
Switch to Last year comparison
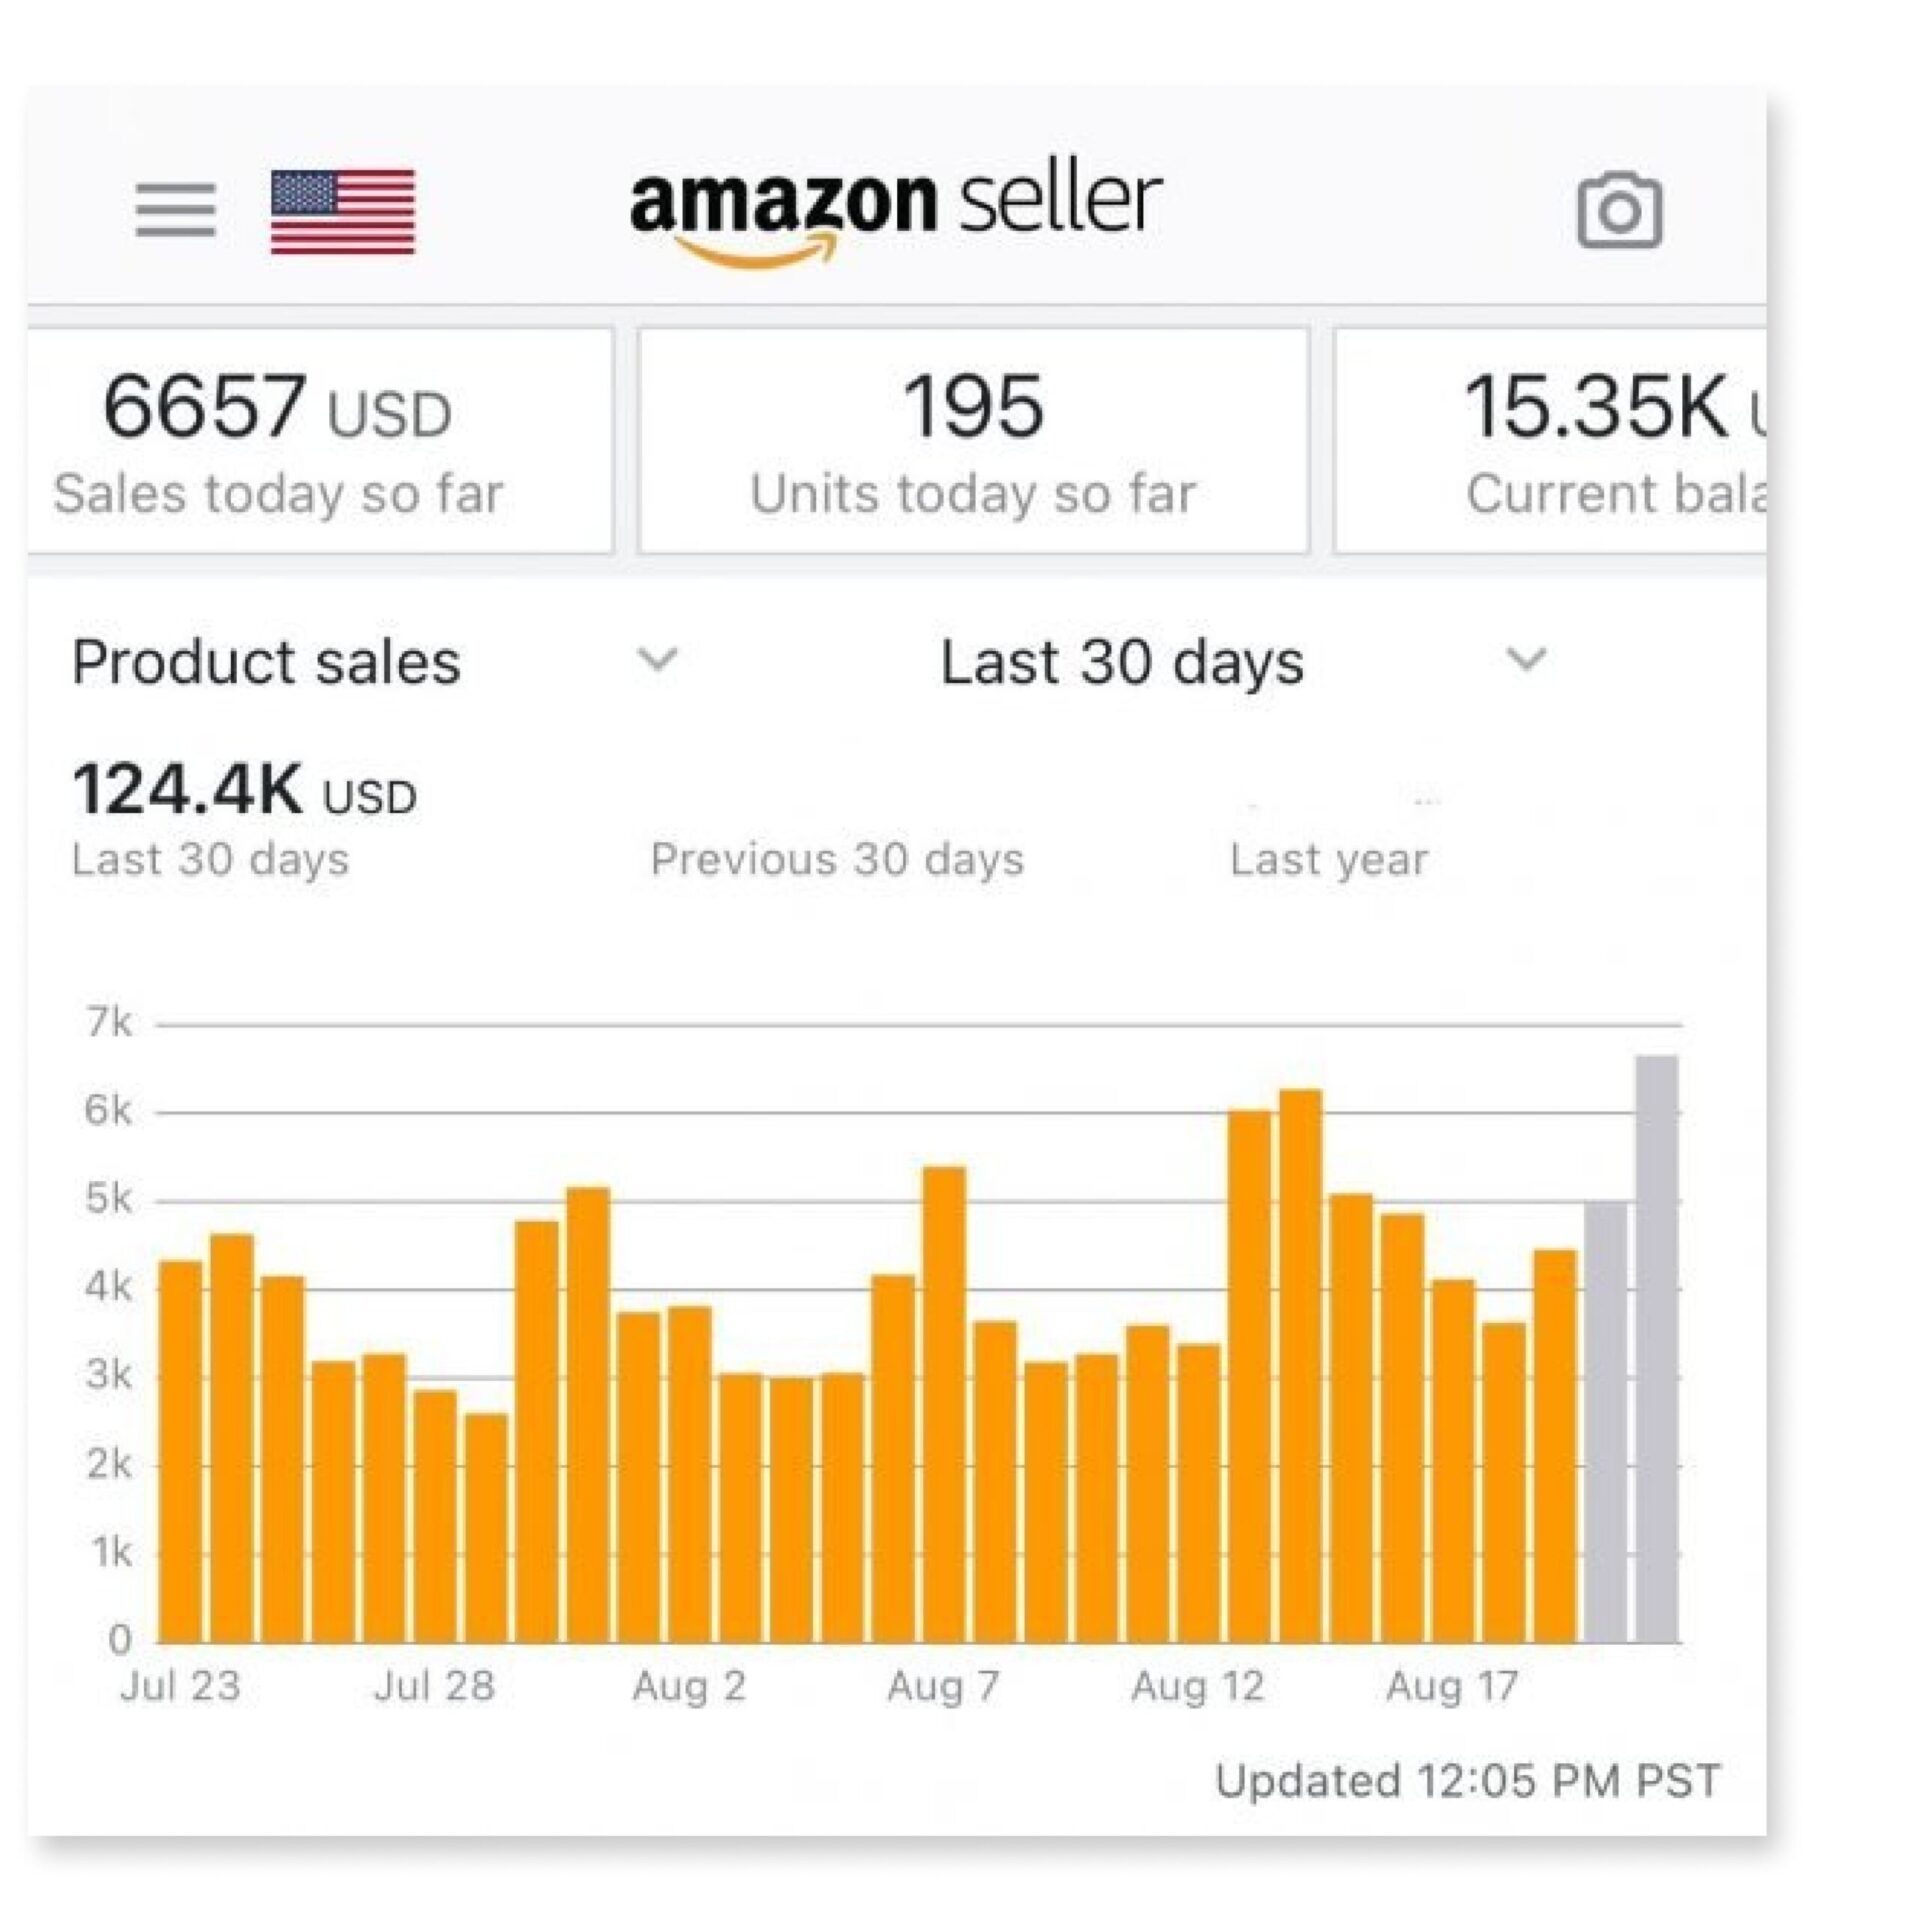1329,859
